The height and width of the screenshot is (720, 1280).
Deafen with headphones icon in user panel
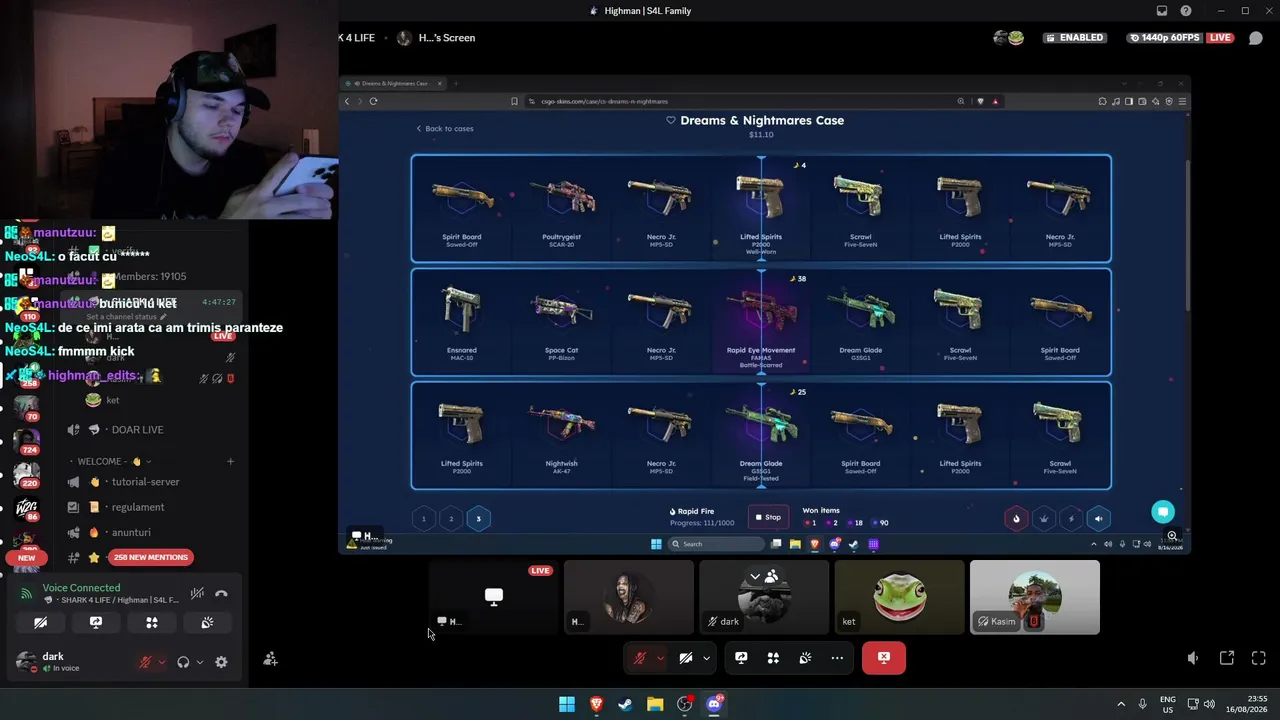coord(183,662)
